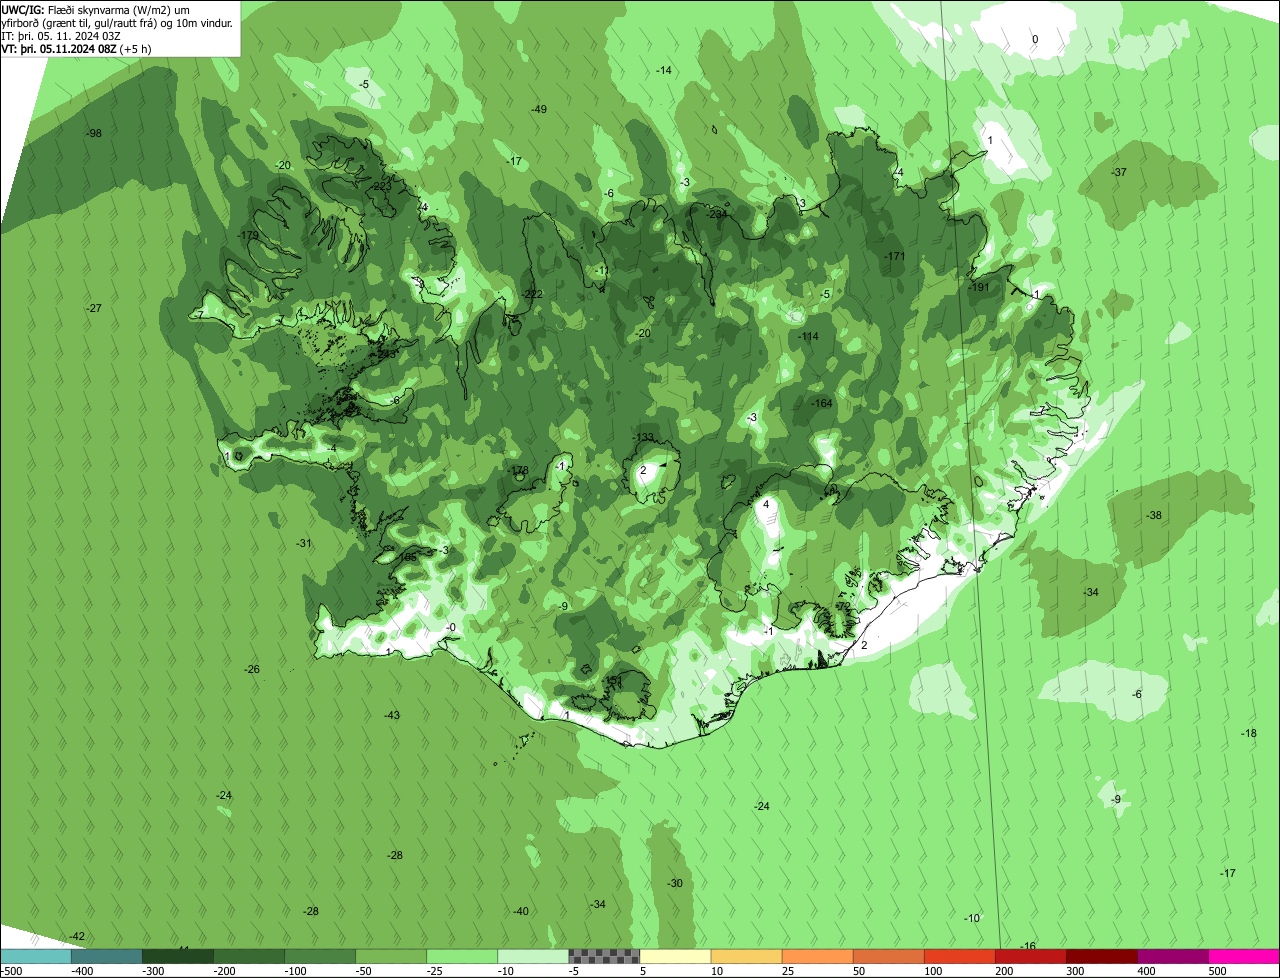The height and width of the screenshot is (978, 1280).
Task: Click the -223 value on the map
Action: point(382,186)
